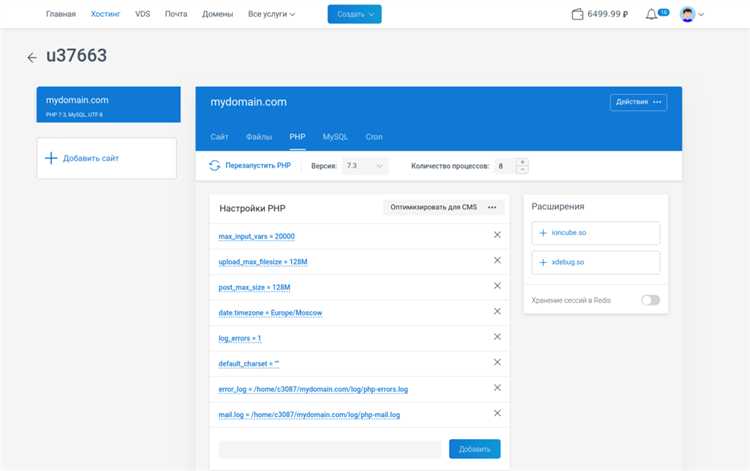The image size is (750, 471).
Task: Remove the log_errors setting
Action: coord(497,337)
